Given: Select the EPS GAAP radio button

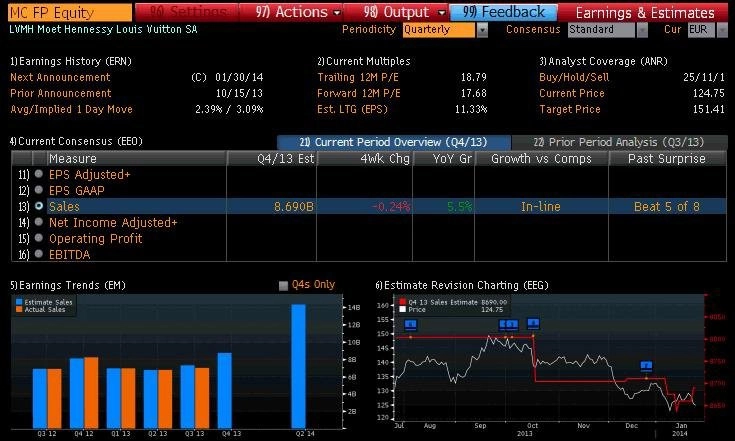Looking at the screenshot, I should 39,190.
